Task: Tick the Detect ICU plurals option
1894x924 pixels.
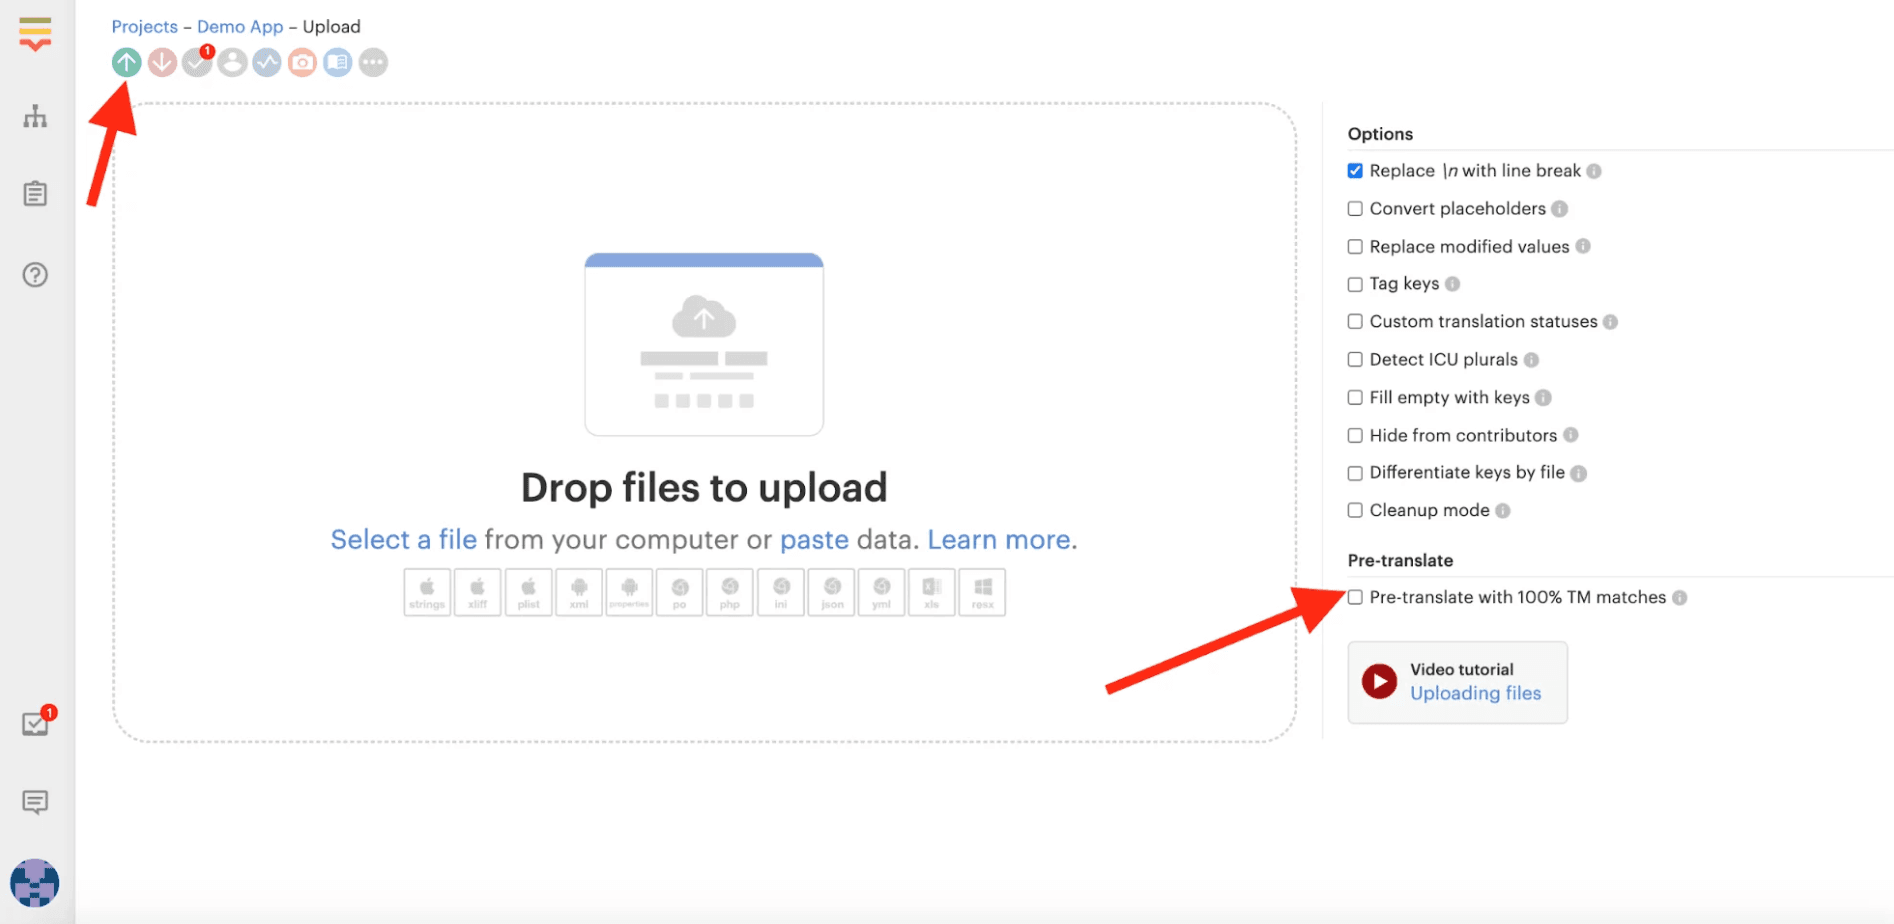Action: coord(1355,360)
